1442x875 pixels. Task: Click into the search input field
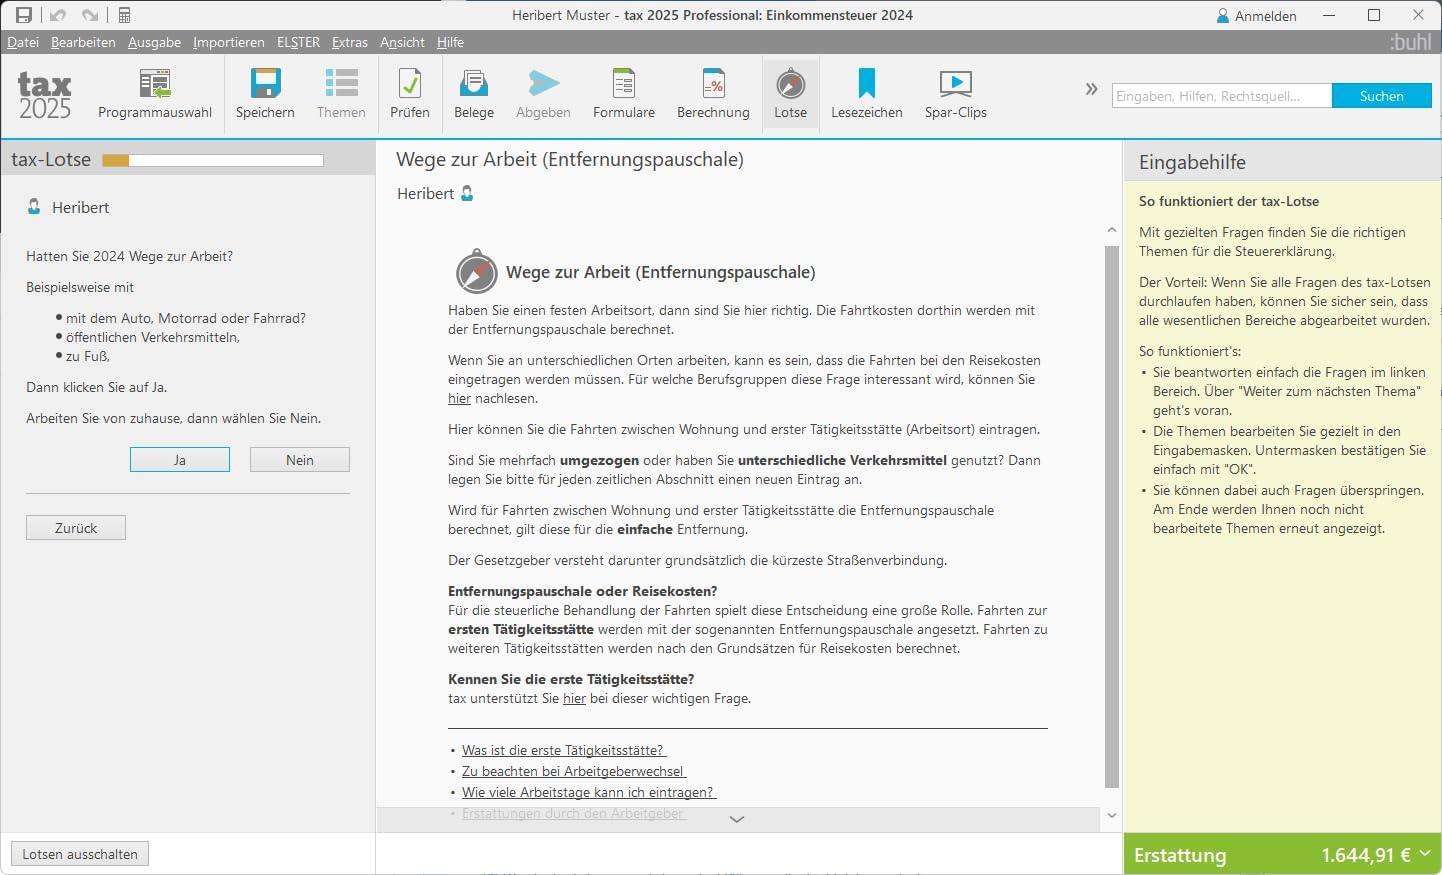click(1221, 96)
